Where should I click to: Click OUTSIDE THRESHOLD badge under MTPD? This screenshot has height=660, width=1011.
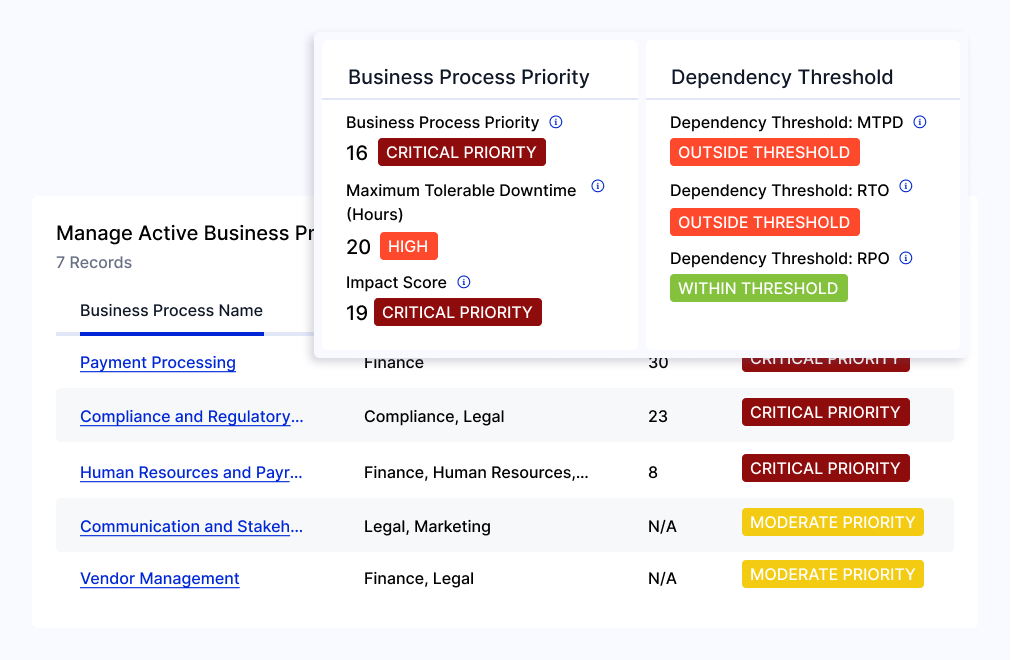(765, 152)
